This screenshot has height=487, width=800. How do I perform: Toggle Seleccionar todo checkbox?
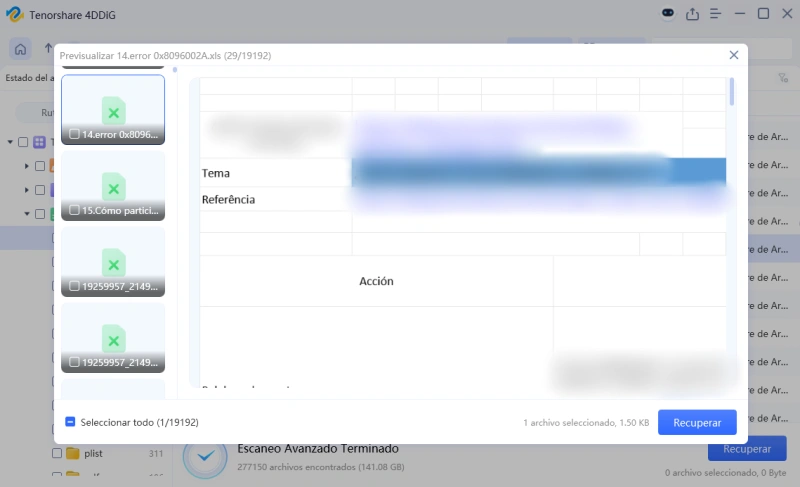point(70,422)
